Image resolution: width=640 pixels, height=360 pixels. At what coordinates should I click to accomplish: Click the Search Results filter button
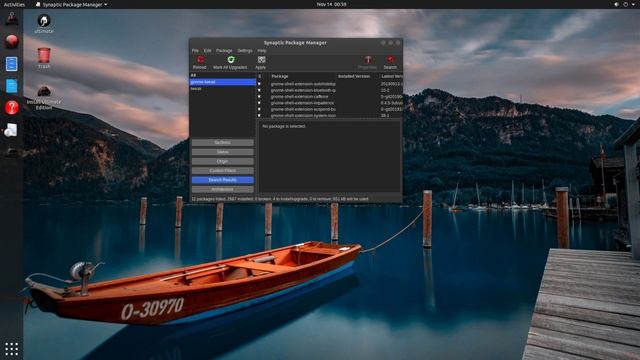222,180
